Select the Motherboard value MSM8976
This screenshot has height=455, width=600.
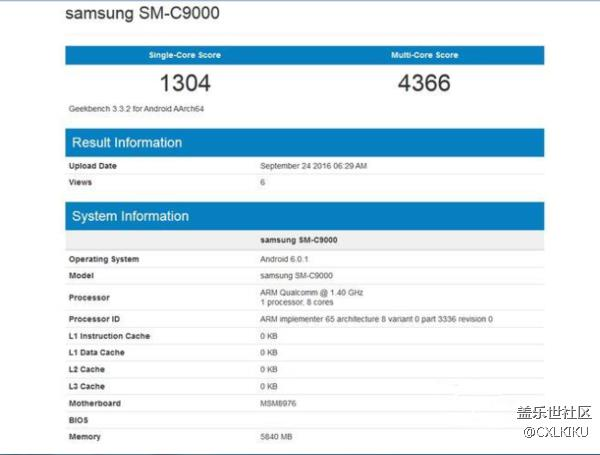[278, 403]
